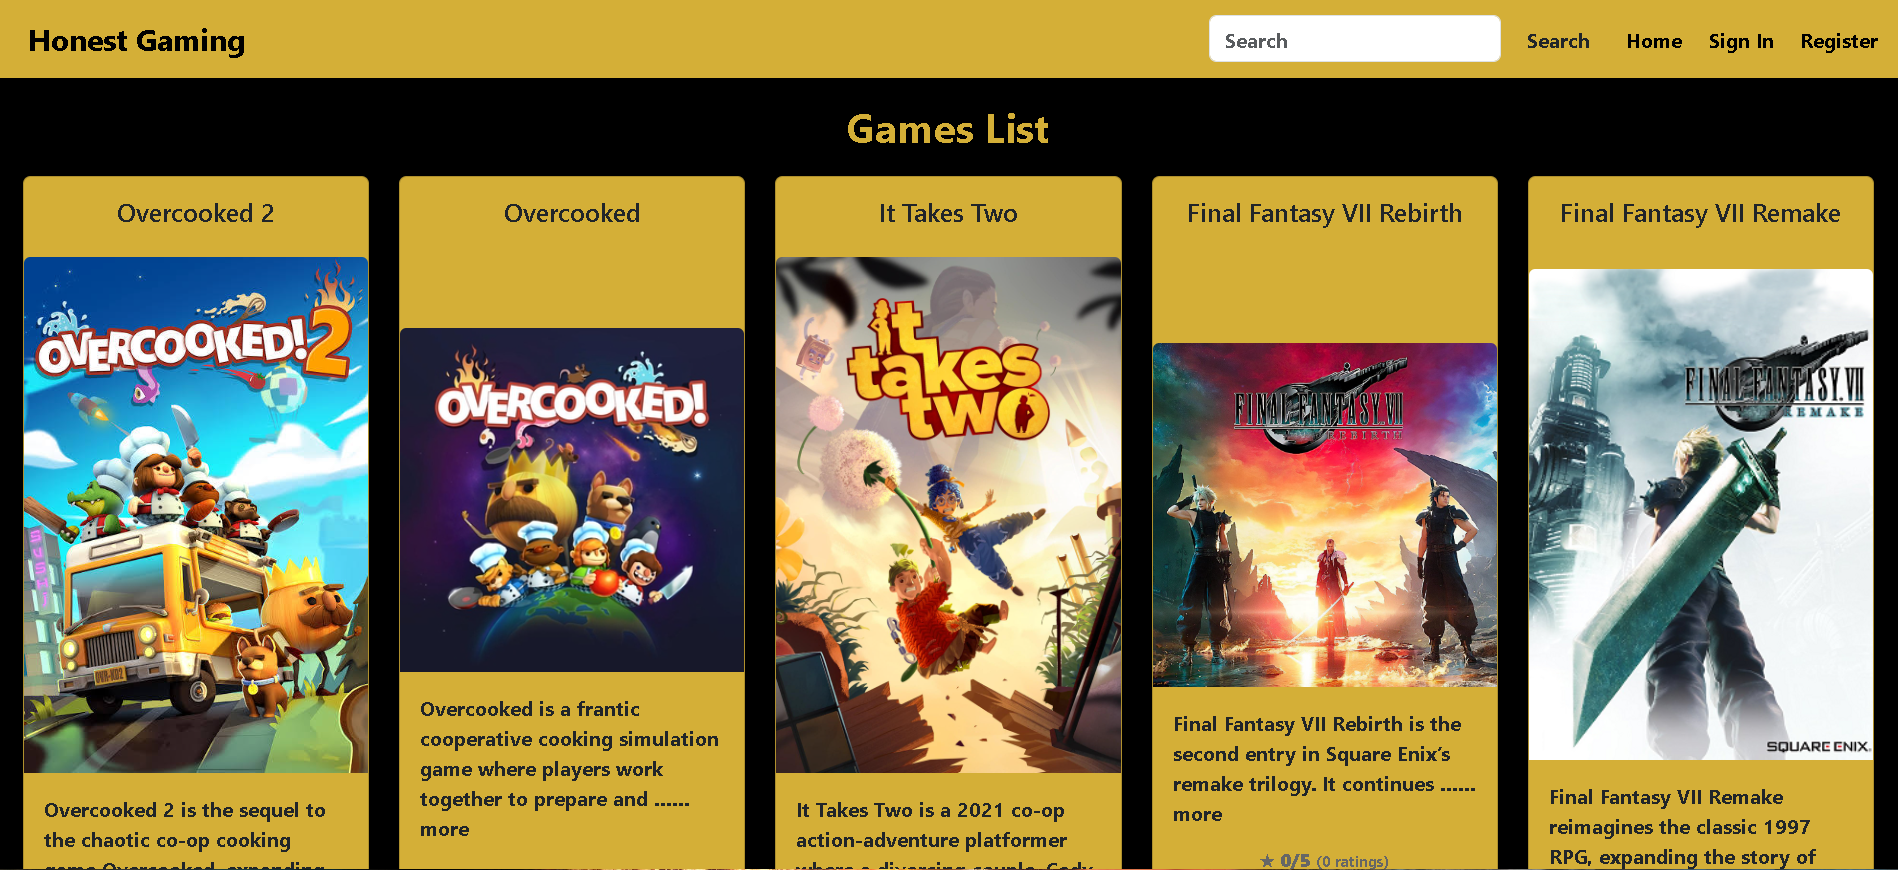Click the Honest Gaming site logo

pyautogui.click(x=137, y=40)
